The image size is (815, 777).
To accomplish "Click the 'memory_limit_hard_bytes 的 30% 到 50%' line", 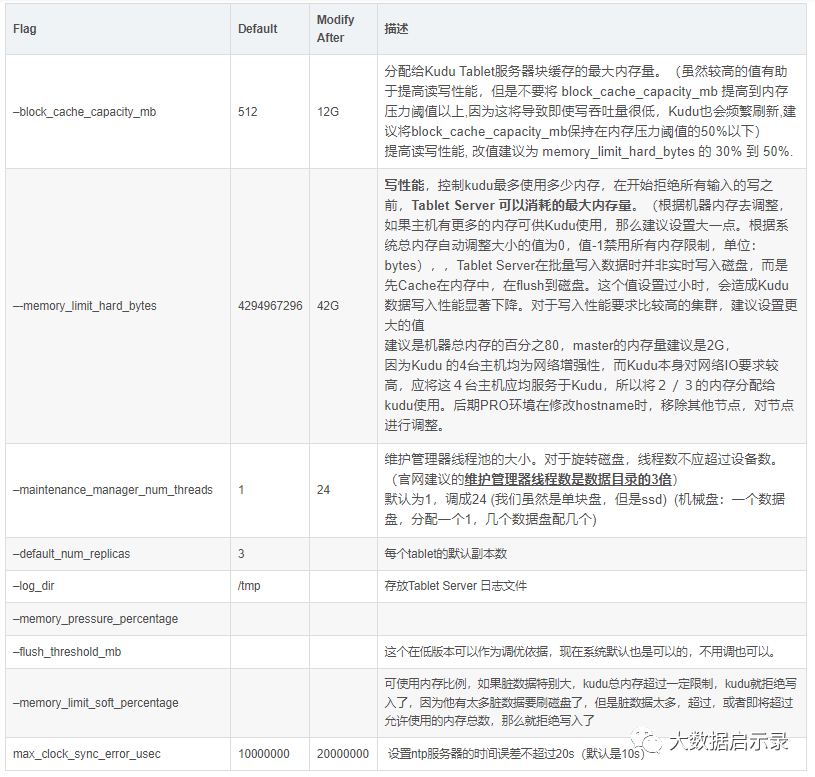I will (588, 151).
